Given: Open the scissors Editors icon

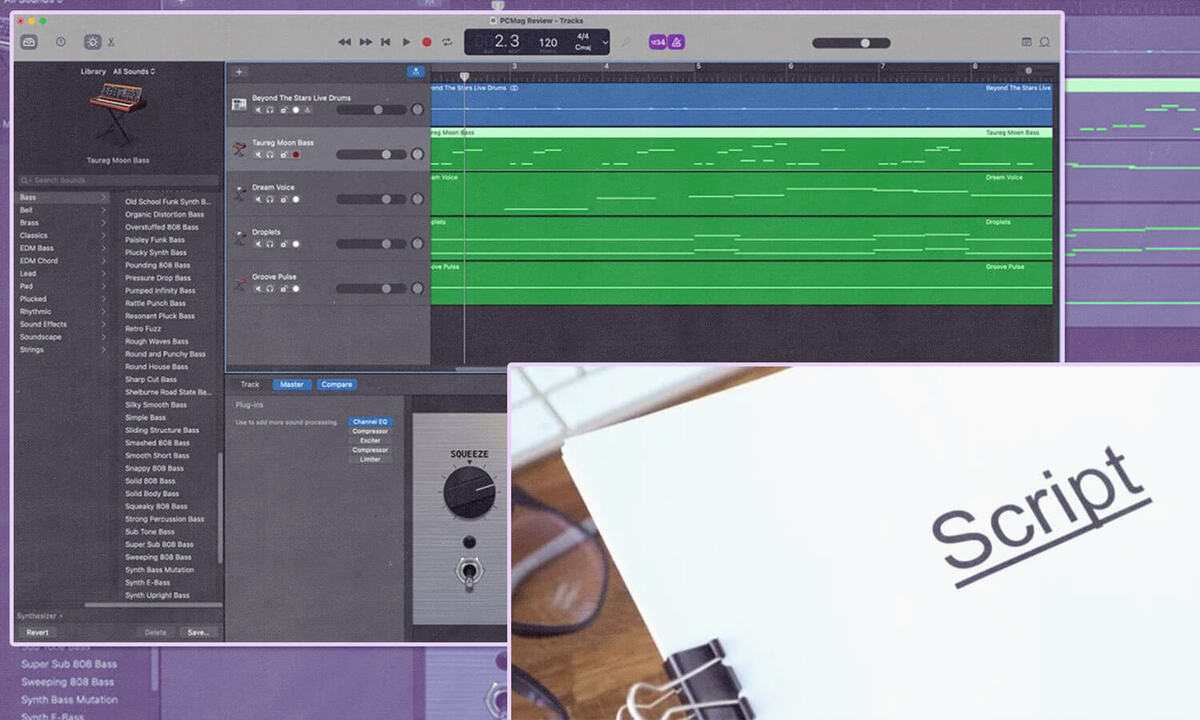Looking at the screenshot, I should (111, 42).
